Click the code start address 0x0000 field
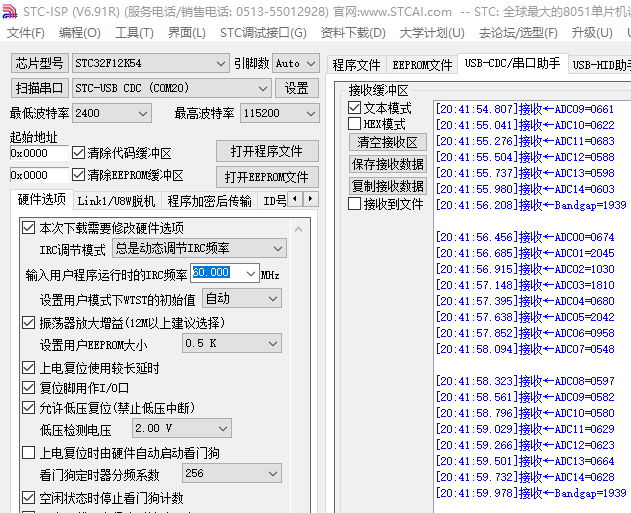Viewport: 631px width, 513px height. click(39, 153)
